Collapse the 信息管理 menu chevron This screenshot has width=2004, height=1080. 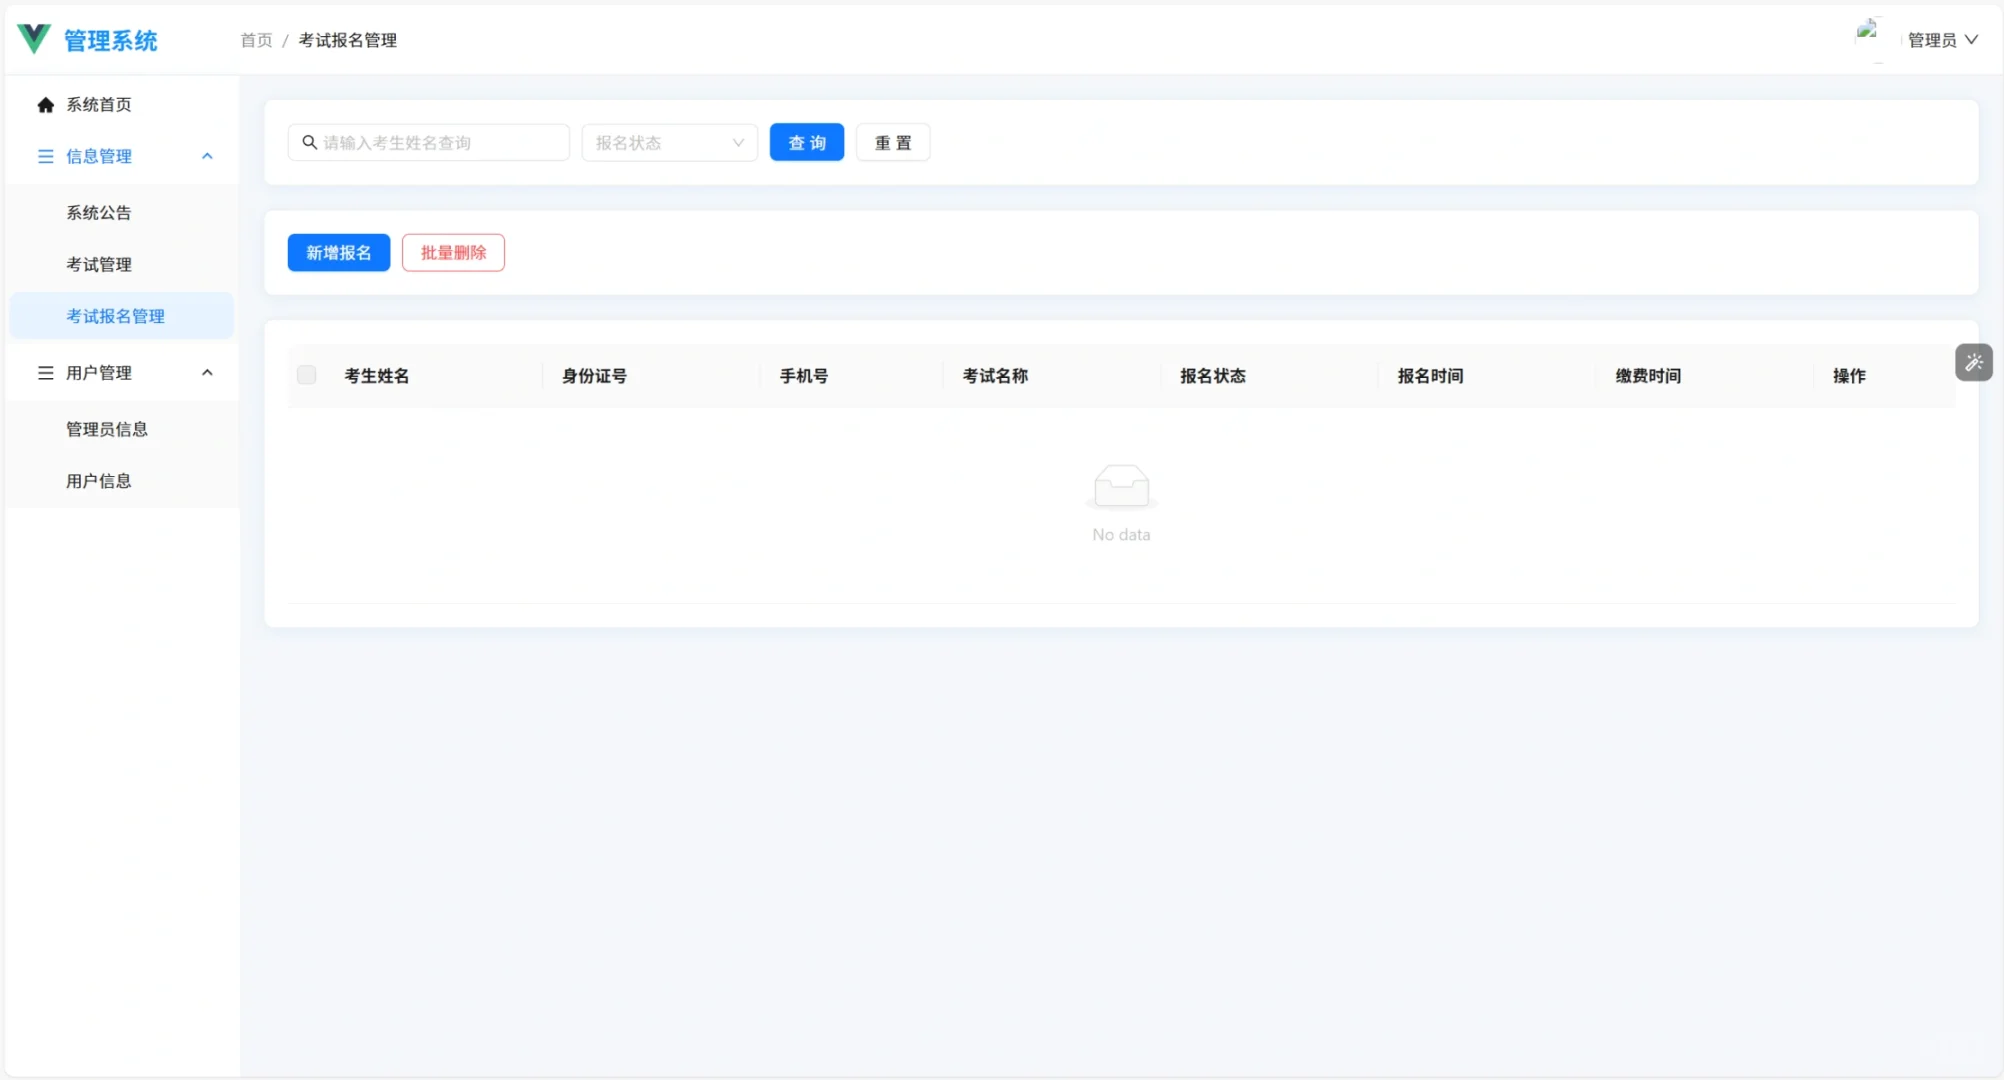pyautogui.click(x=207, y=156)
